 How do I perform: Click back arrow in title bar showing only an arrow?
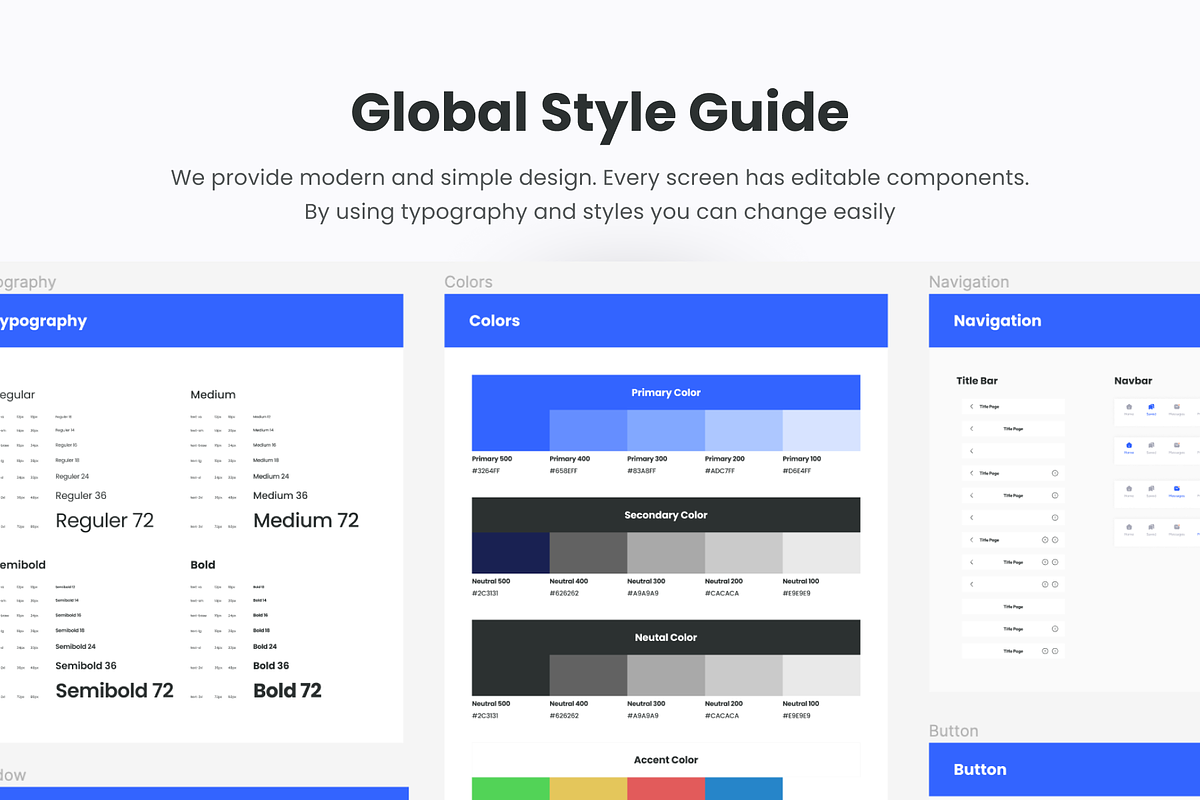coord(971,451)
